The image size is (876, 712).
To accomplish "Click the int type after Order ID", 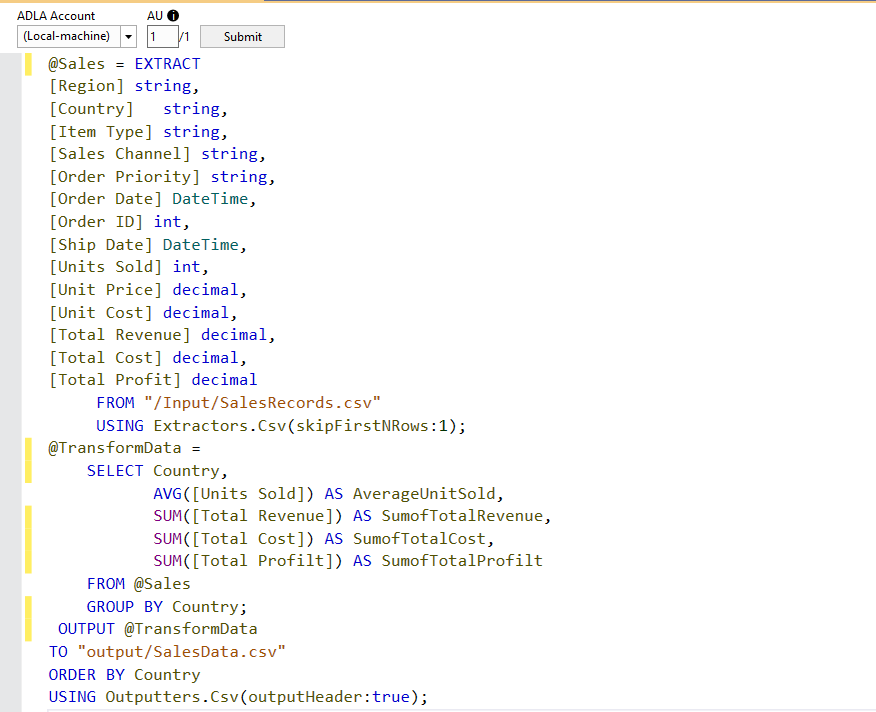I will (x=168, y=222).
